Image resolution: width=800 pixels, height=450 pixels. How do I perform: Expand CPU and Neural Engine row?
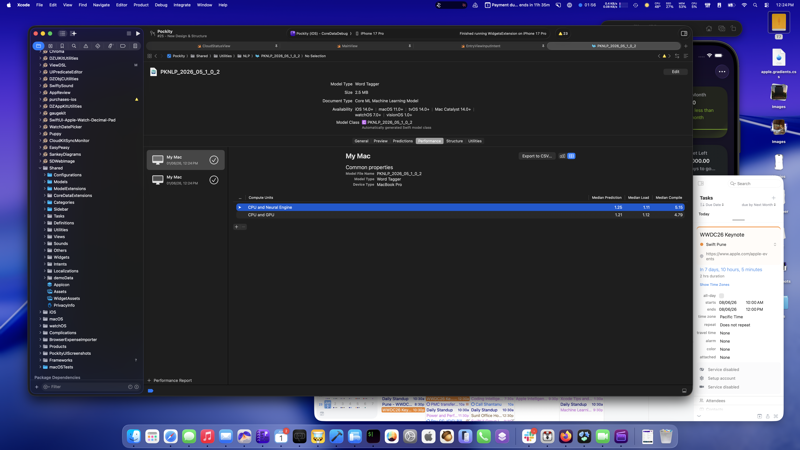240,208
